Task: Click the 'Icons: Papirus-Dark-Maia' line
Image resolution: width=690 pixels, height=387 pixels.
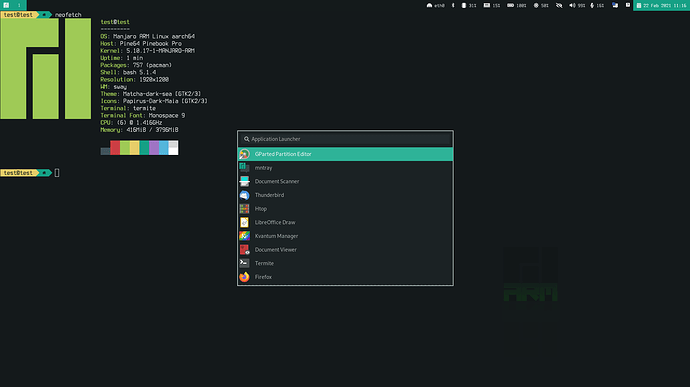Action: [x=154, y=101]
